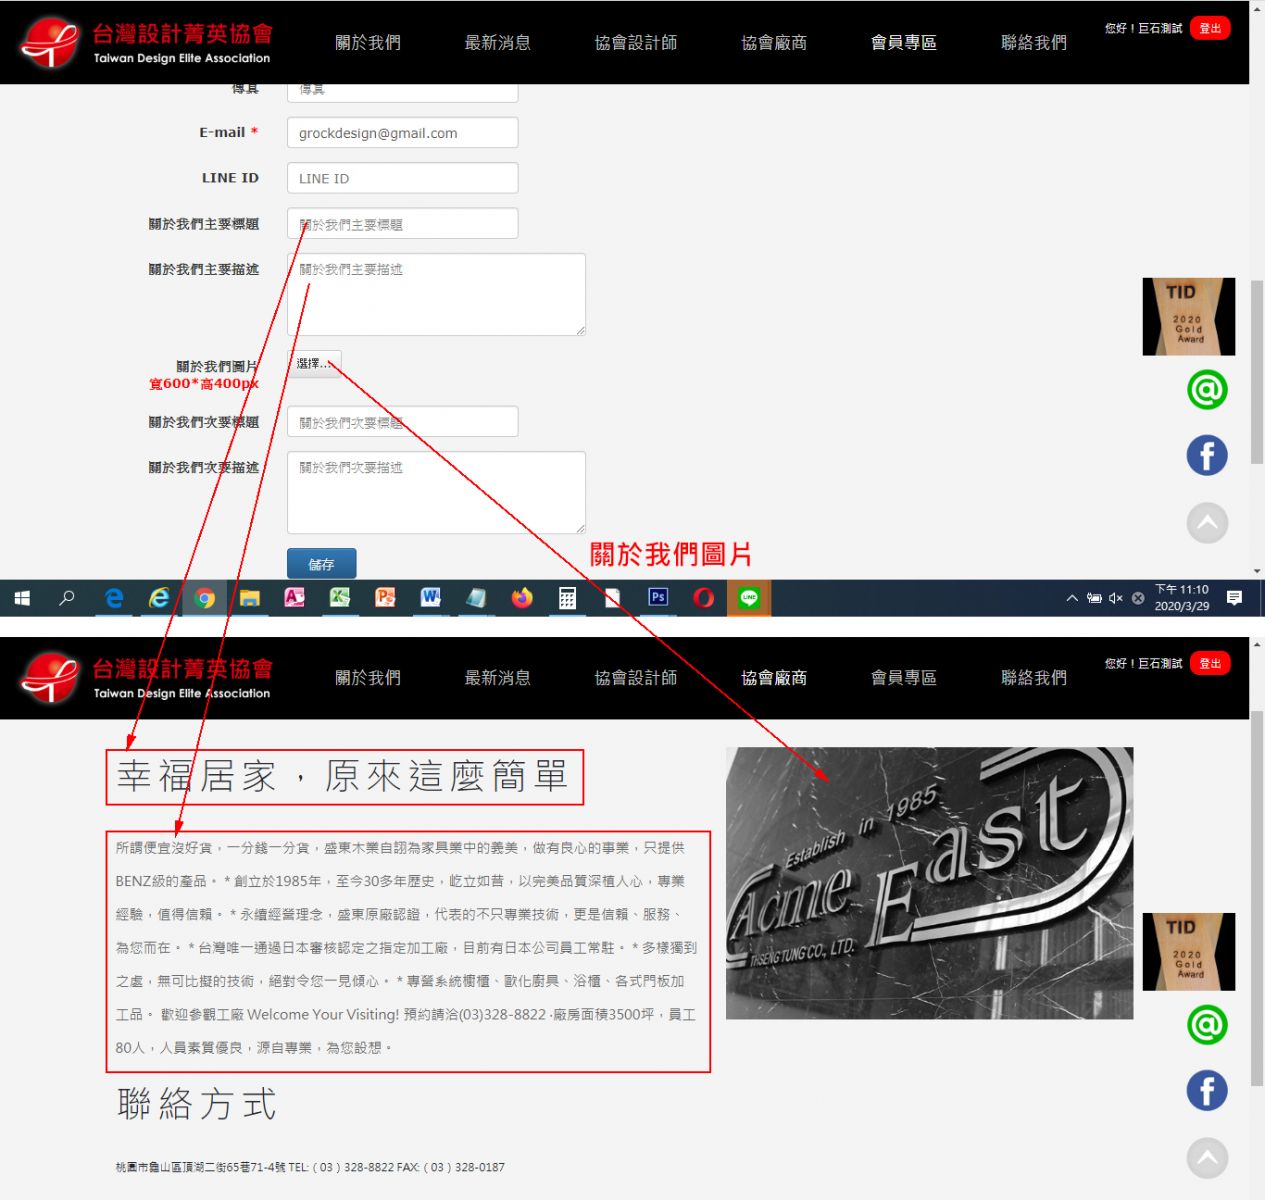Image resolution: width=1265 pixels, height=1200 pixels.
Task: Open 聯絡我們 in the 幸福居家 page navigation
Action: point(1034,677)
